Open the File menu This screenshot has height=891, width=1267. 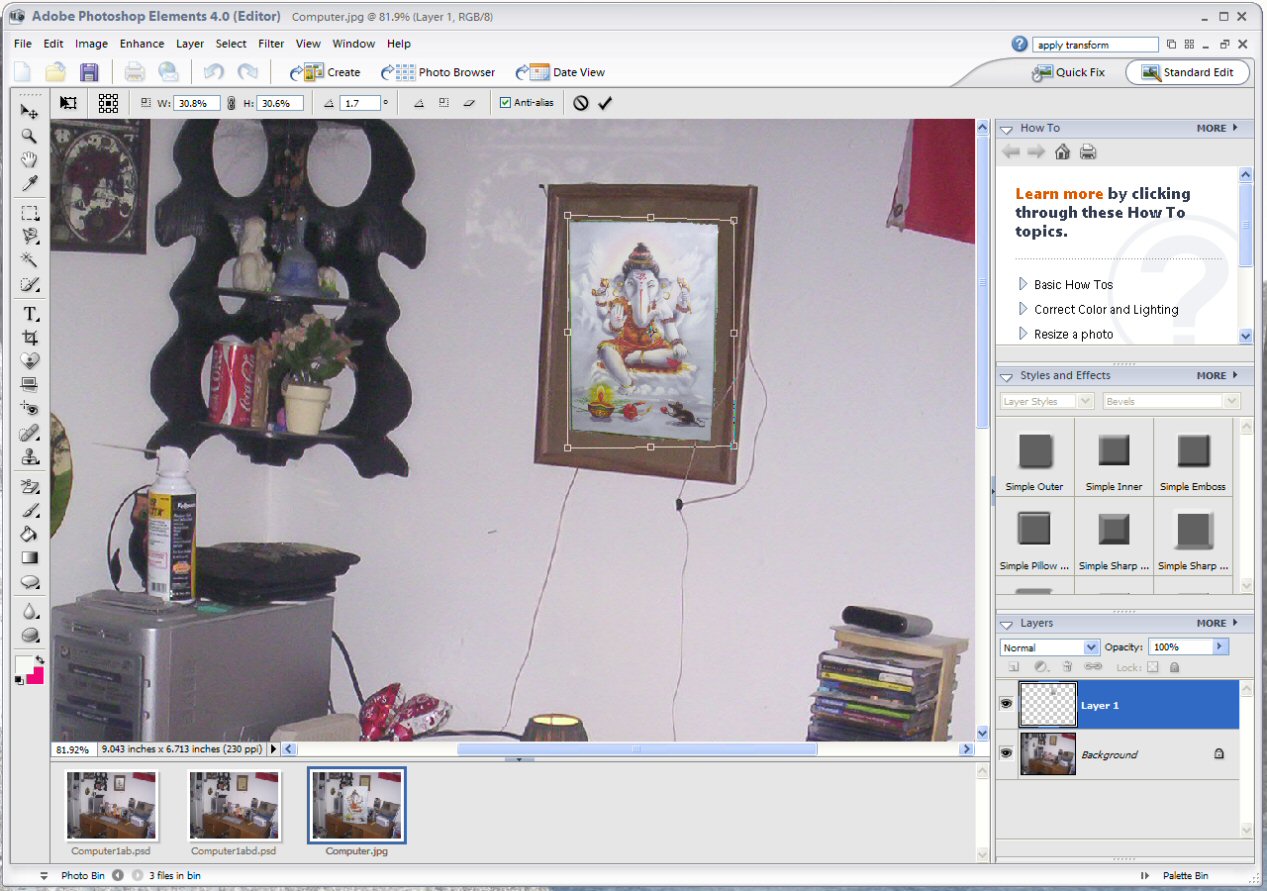(23, 44)
